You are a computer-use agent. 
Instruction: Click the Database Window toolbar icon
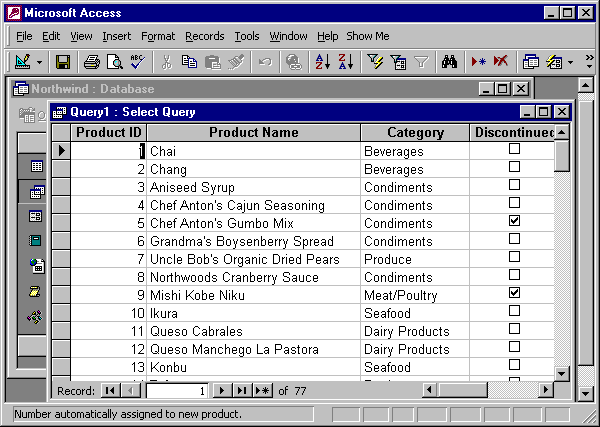click(x=530, y=62)
